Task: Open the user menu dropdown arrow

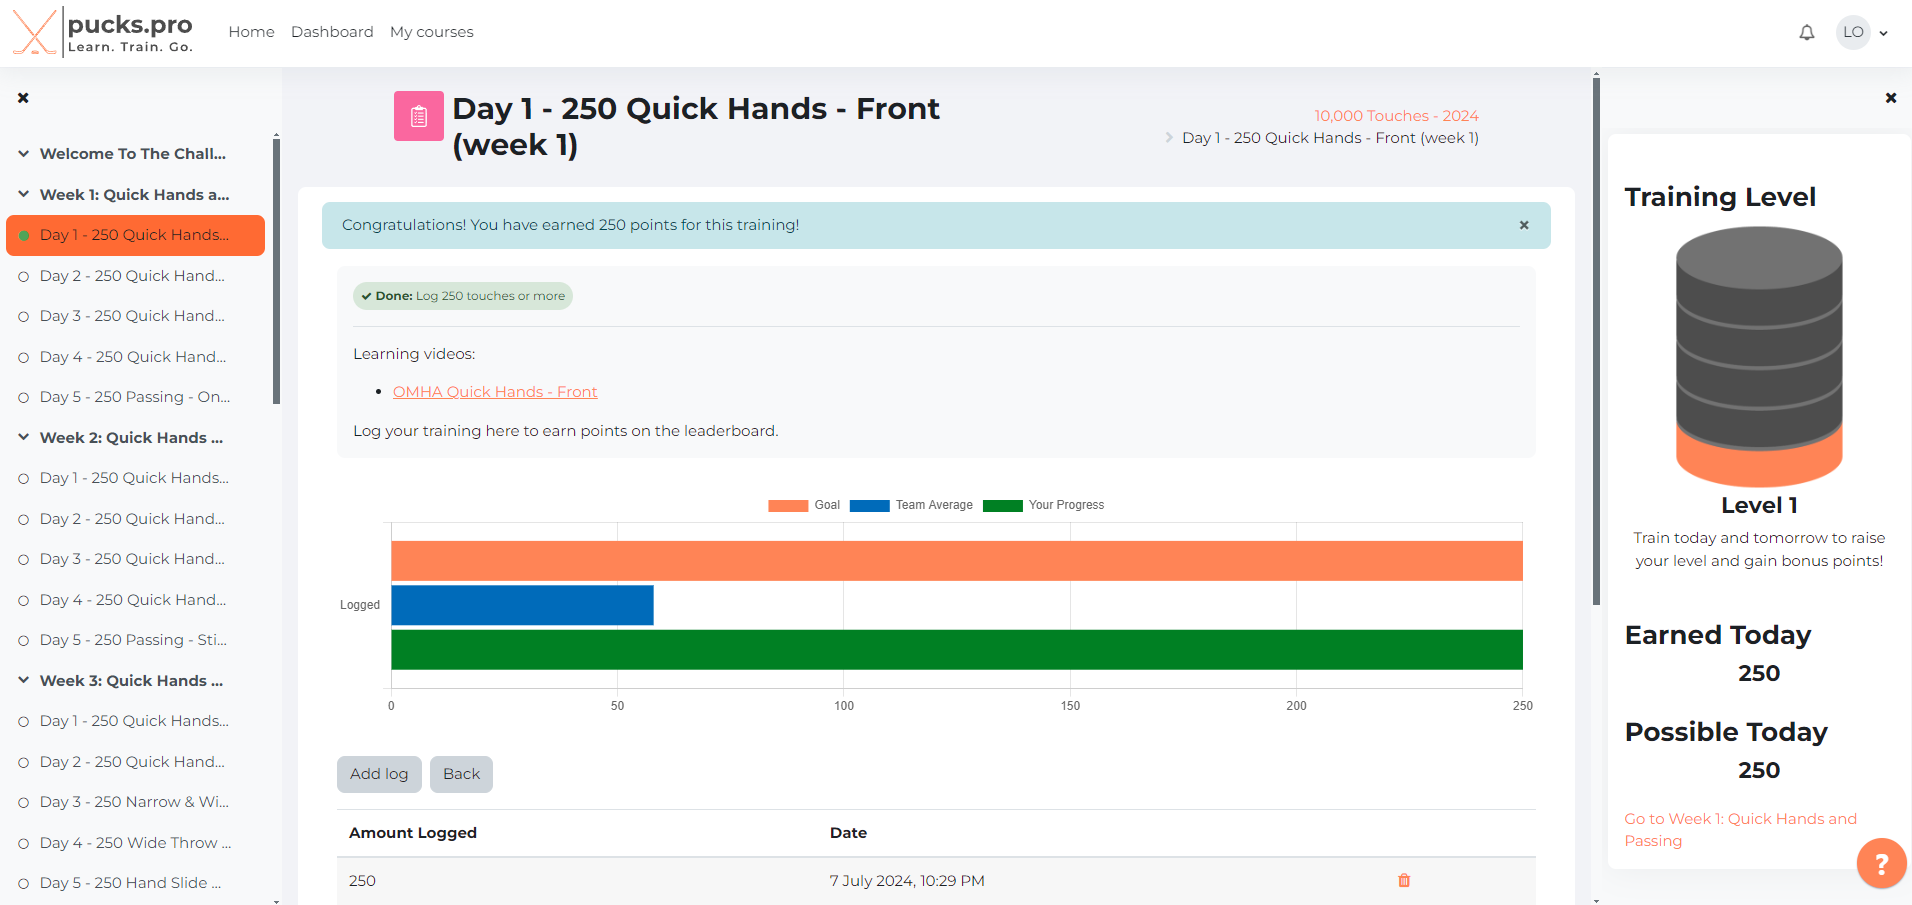Action: click(x=1883, y=33)
